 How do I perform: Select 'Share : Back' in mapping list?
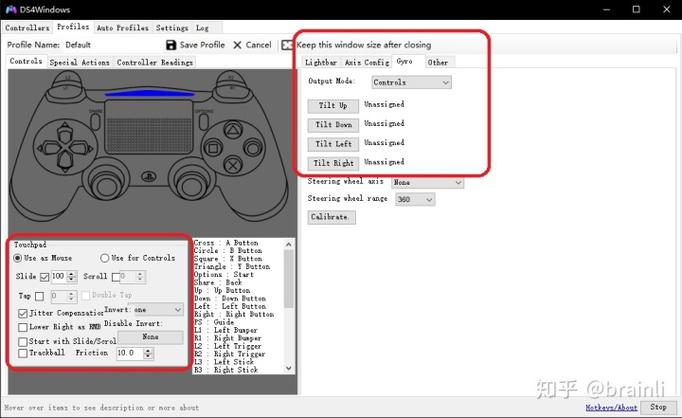218,282
